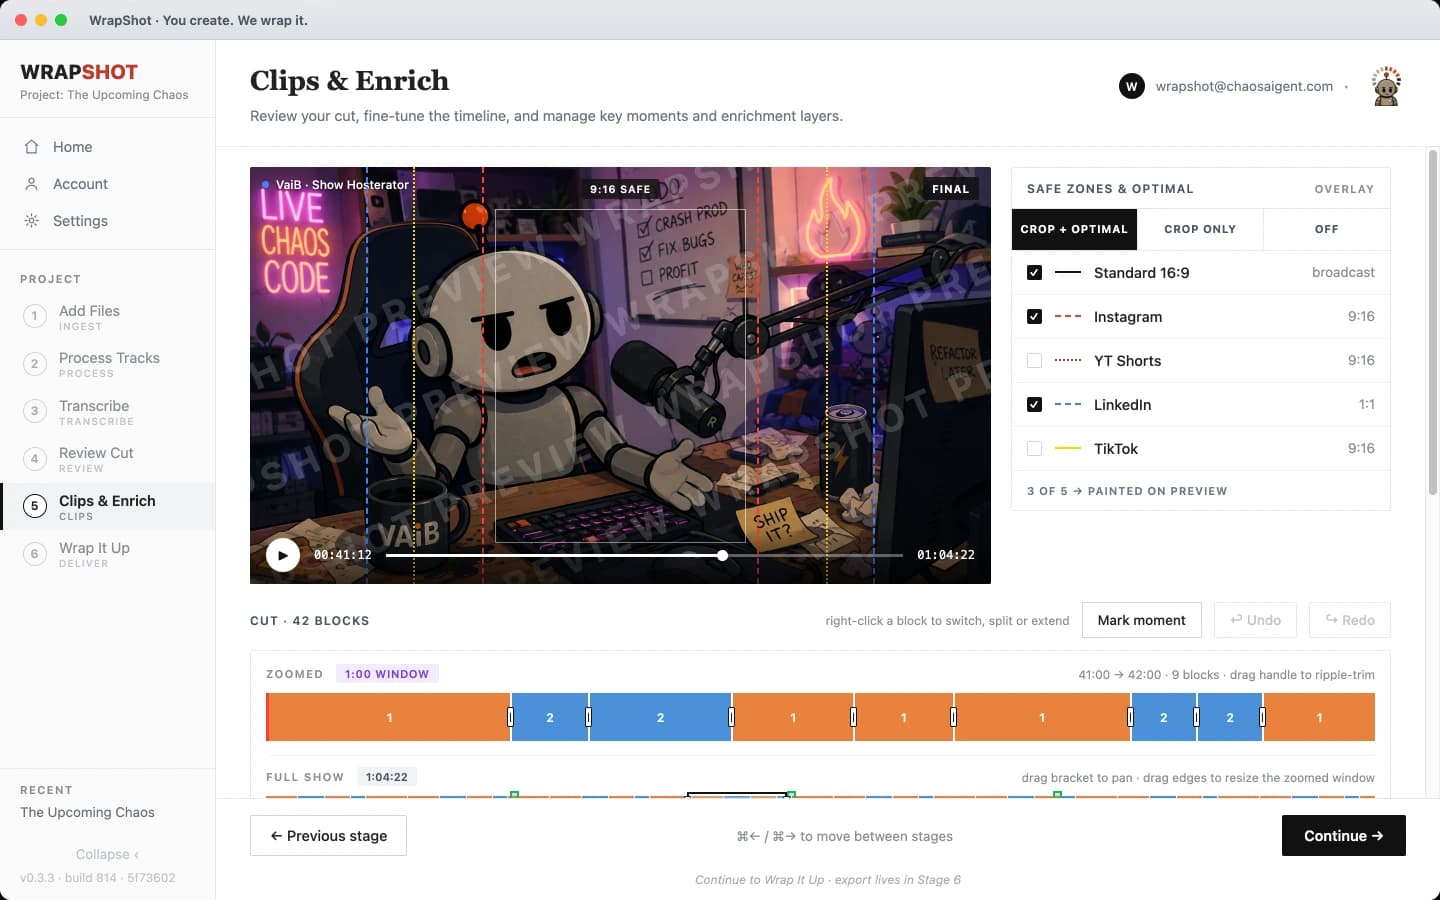Click wrapshot@chaosaigent.com account email
The height and width of the screenshot is (900, 1440).
pyautogui.click(x=1244, y=86)
